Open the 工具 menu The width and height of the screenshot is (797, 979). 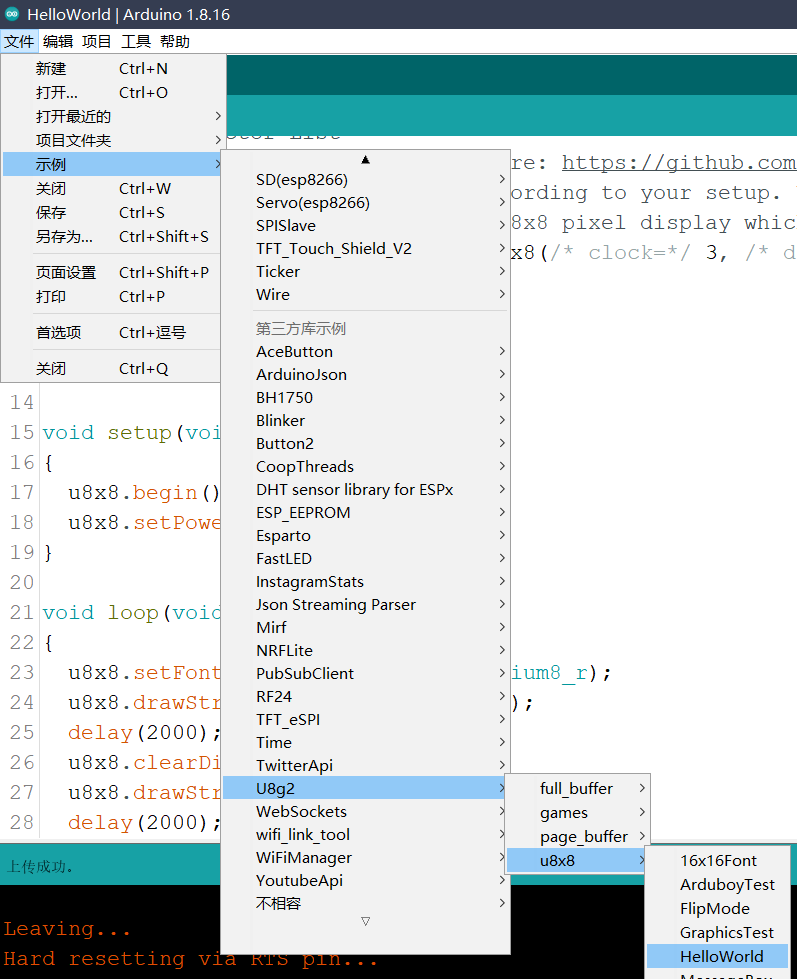tap(135, 42)
